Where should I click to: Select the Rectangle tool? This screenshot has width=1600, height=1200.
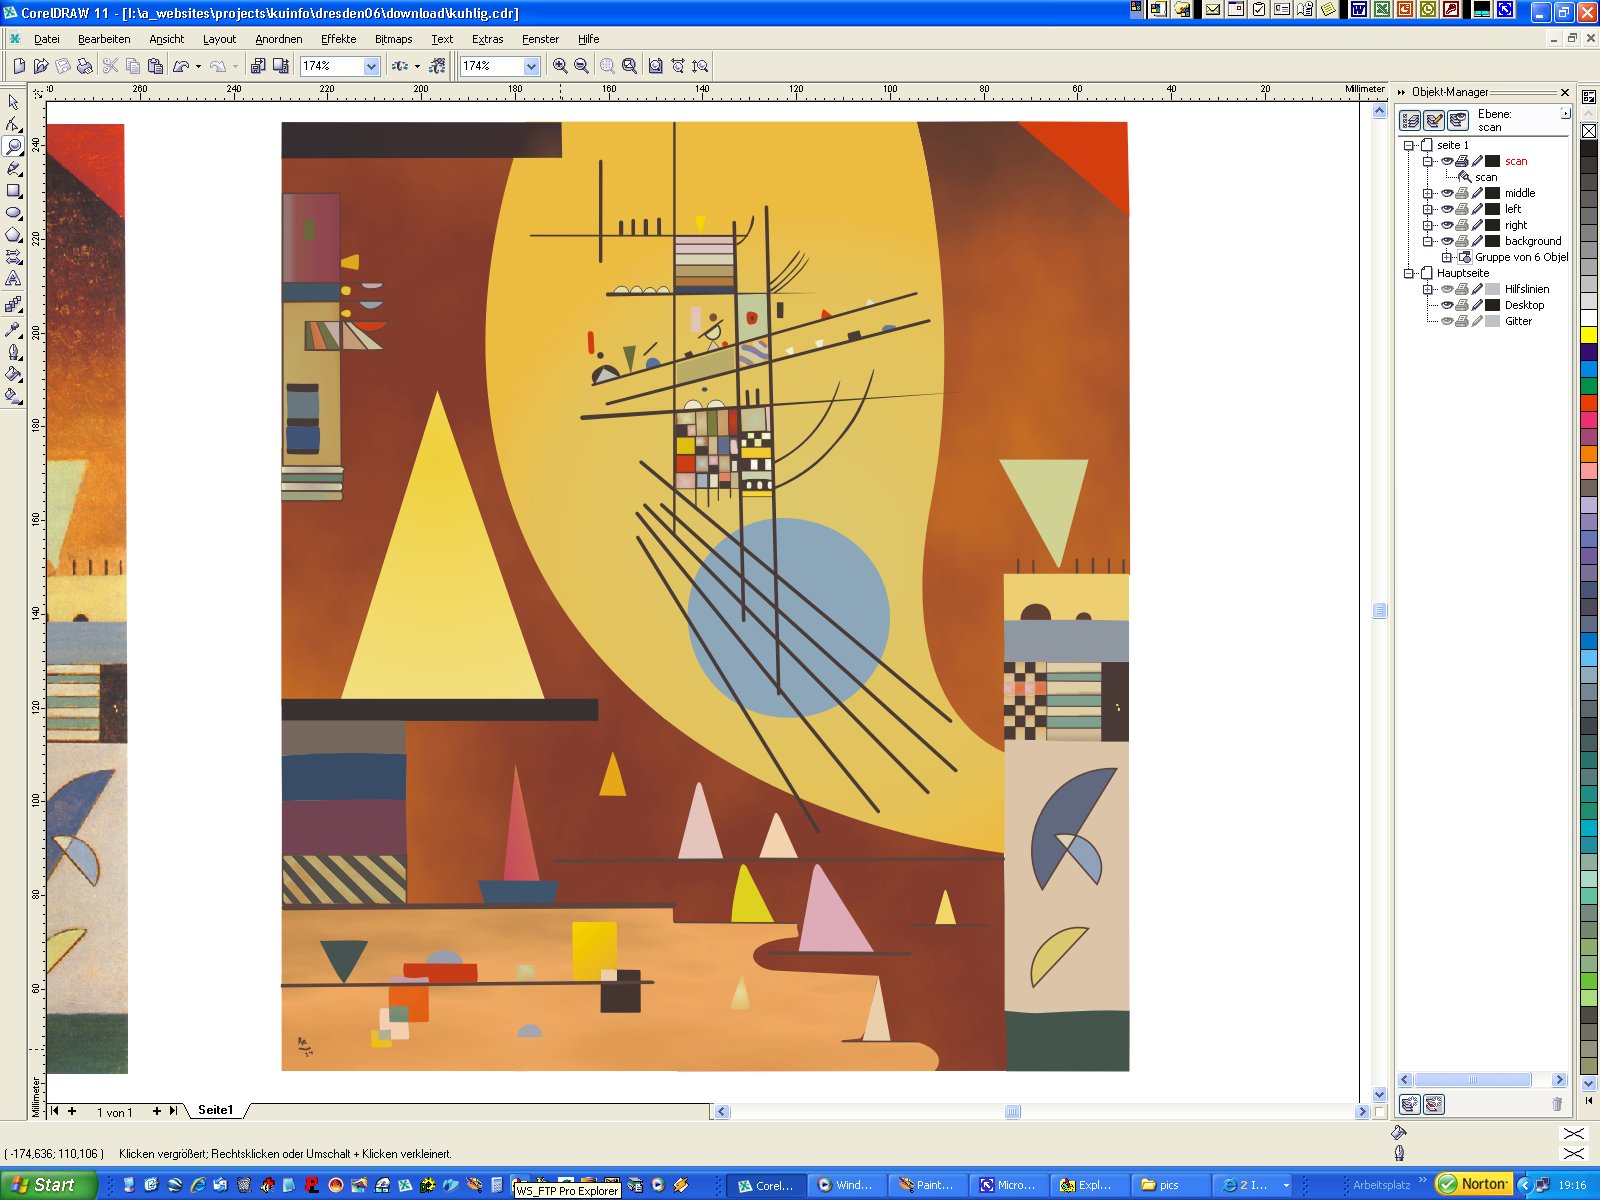[13, 190]
